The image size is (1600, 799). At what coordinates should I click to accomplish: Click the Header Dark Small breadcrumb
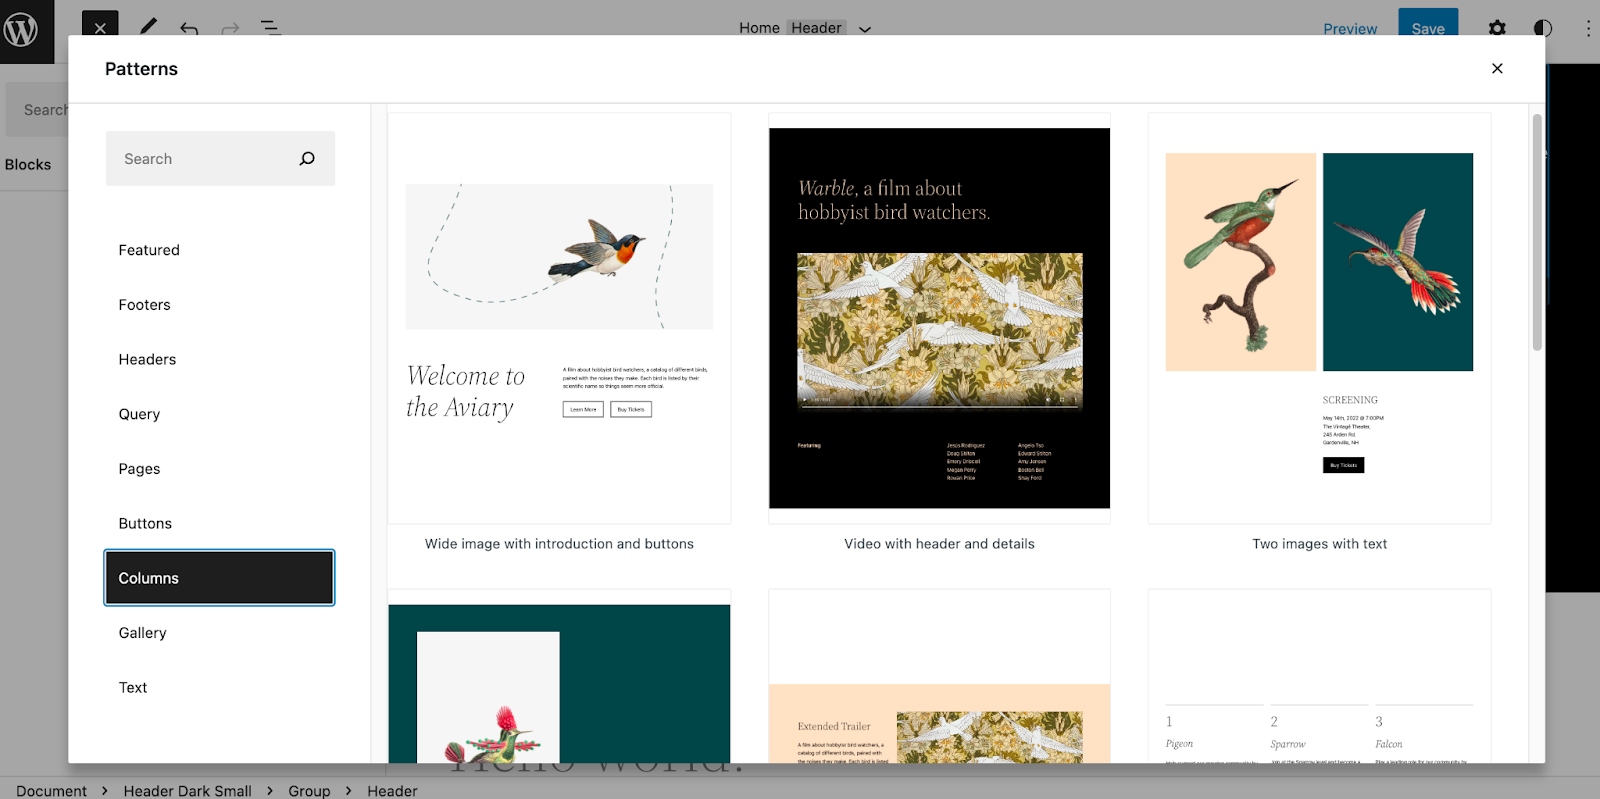click(x=187, y=790)
